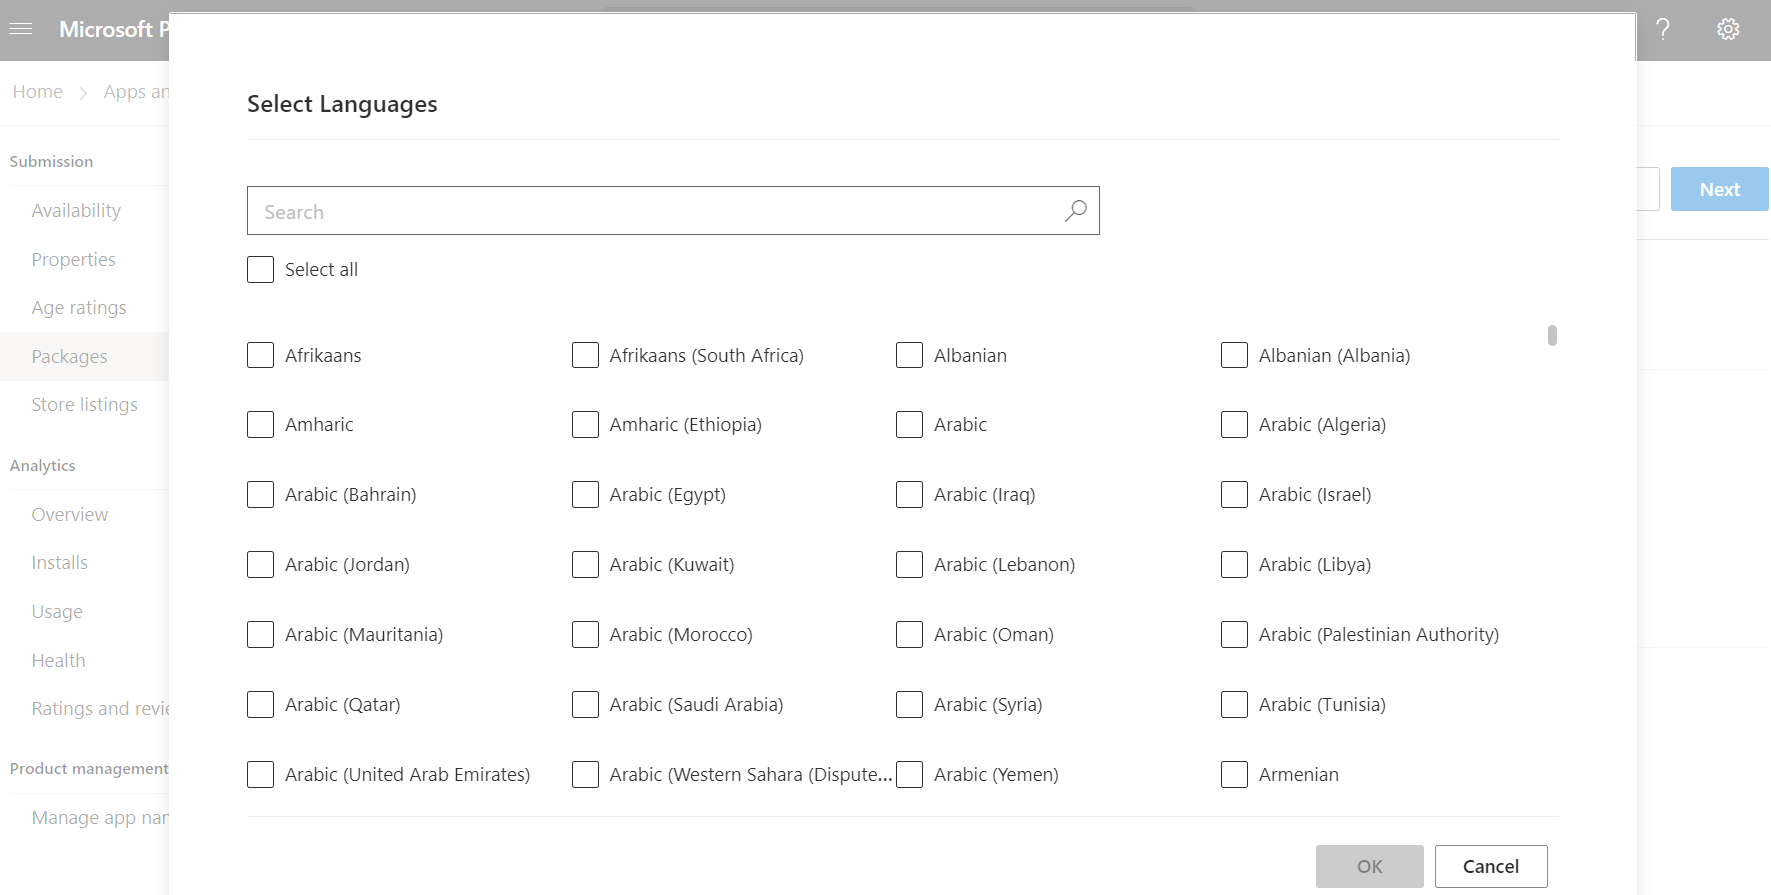The height and width of the screenshot is (895, 1771).
Task: Click the breadcrumb chevron after Home
Action: tap(83, 92)
